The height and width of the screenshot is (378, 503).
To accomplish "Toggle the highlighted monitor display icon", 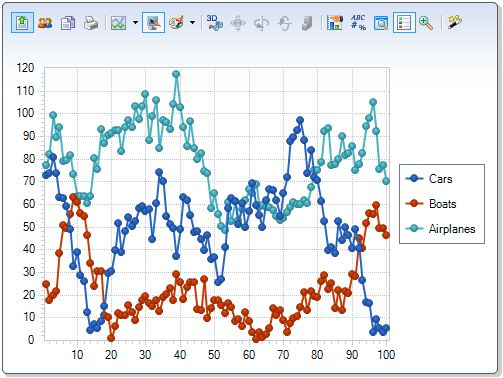I will (x=153, y=23).
